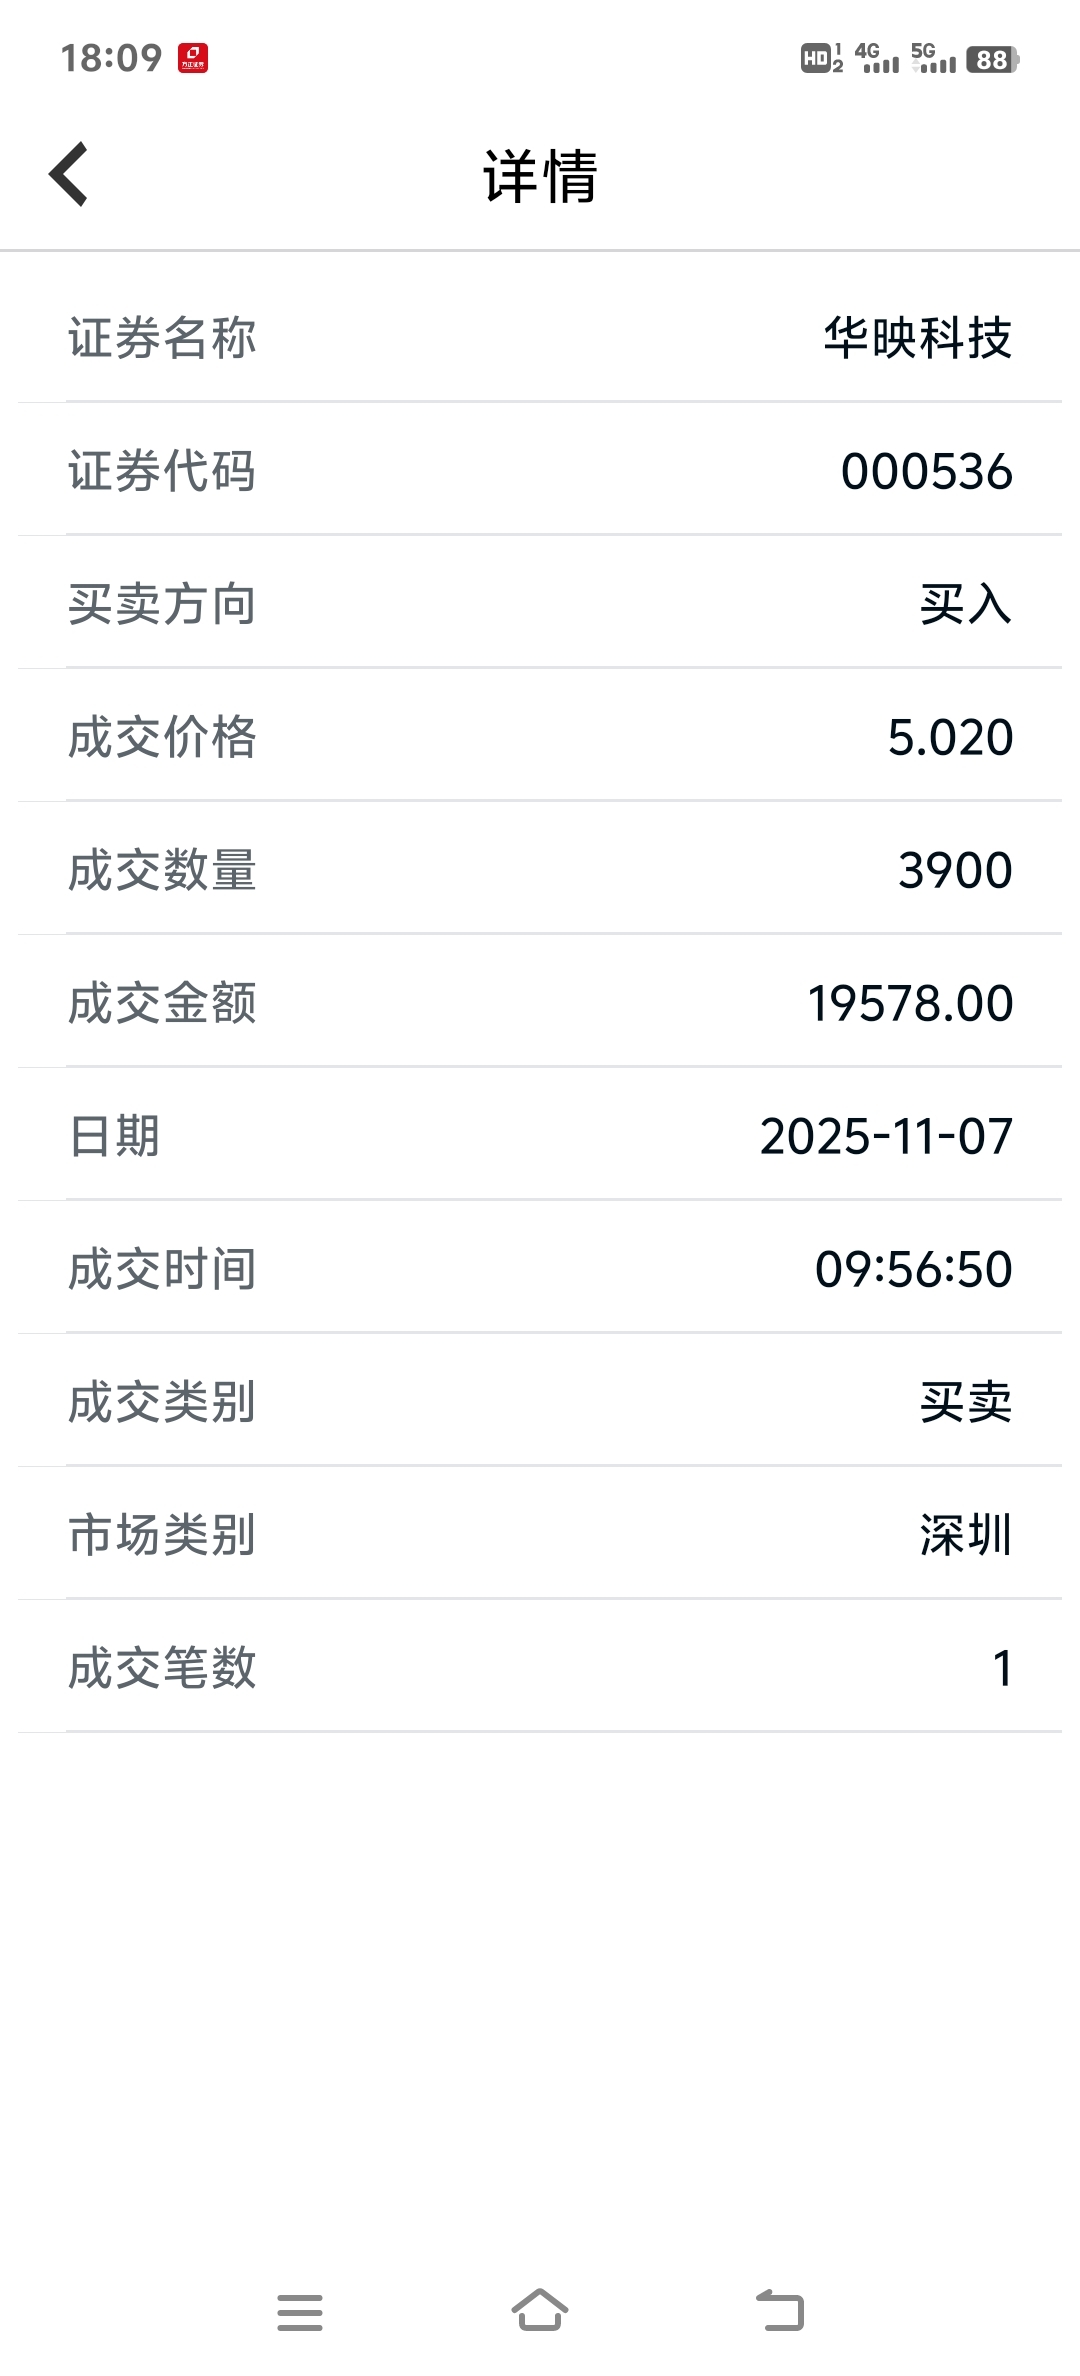Tap the 成交数量 value 3900

coord(955,870)
